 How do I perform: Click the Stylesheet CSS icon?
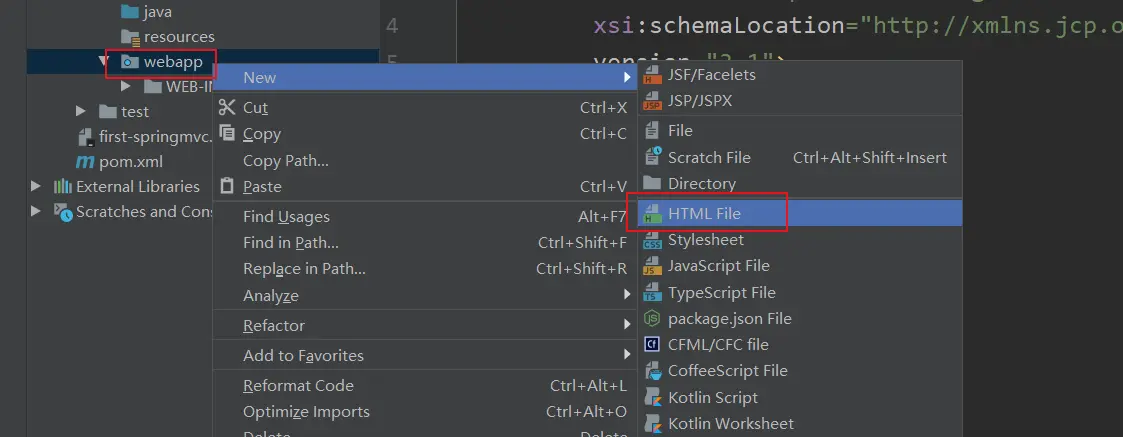click(x=653, y=240)
